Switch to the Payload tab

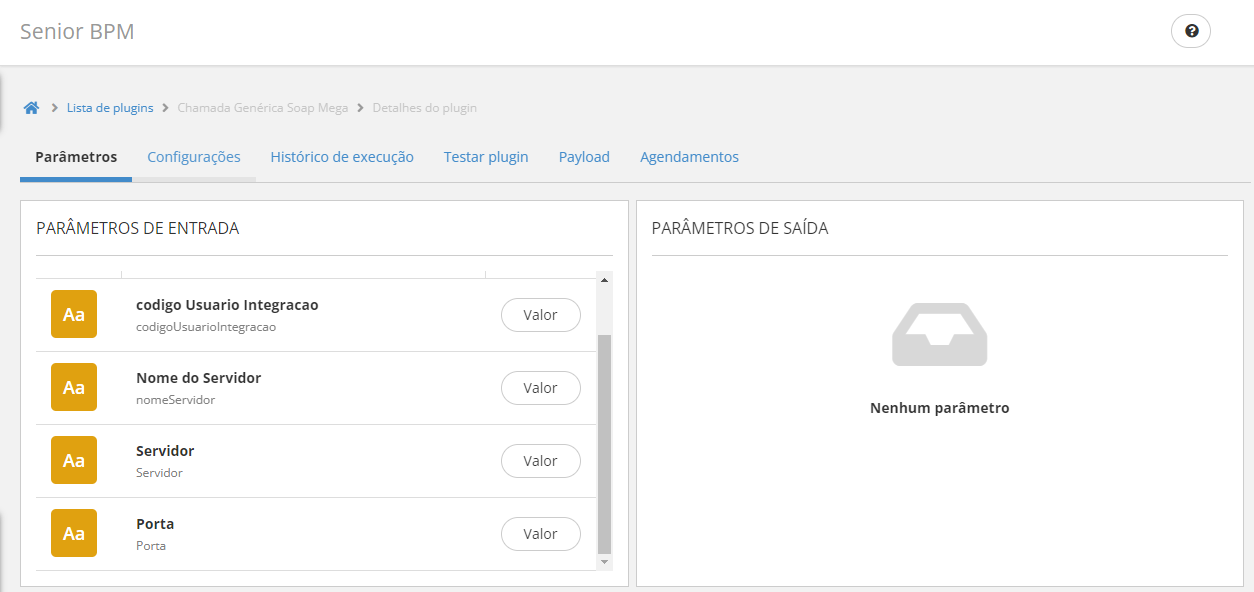point(584,157)
